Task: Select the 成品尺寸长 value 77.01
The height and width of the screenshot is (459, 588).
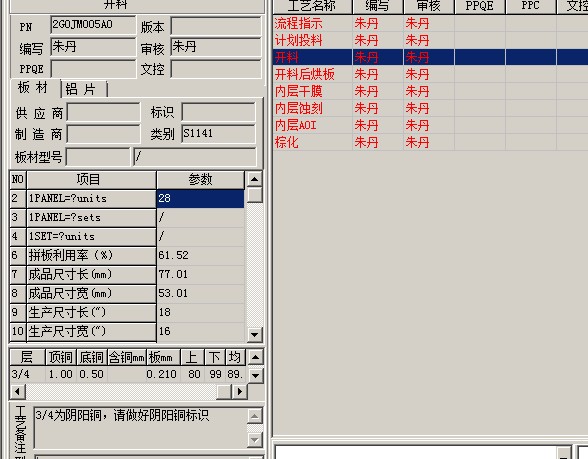Action: tap(200, 274)
